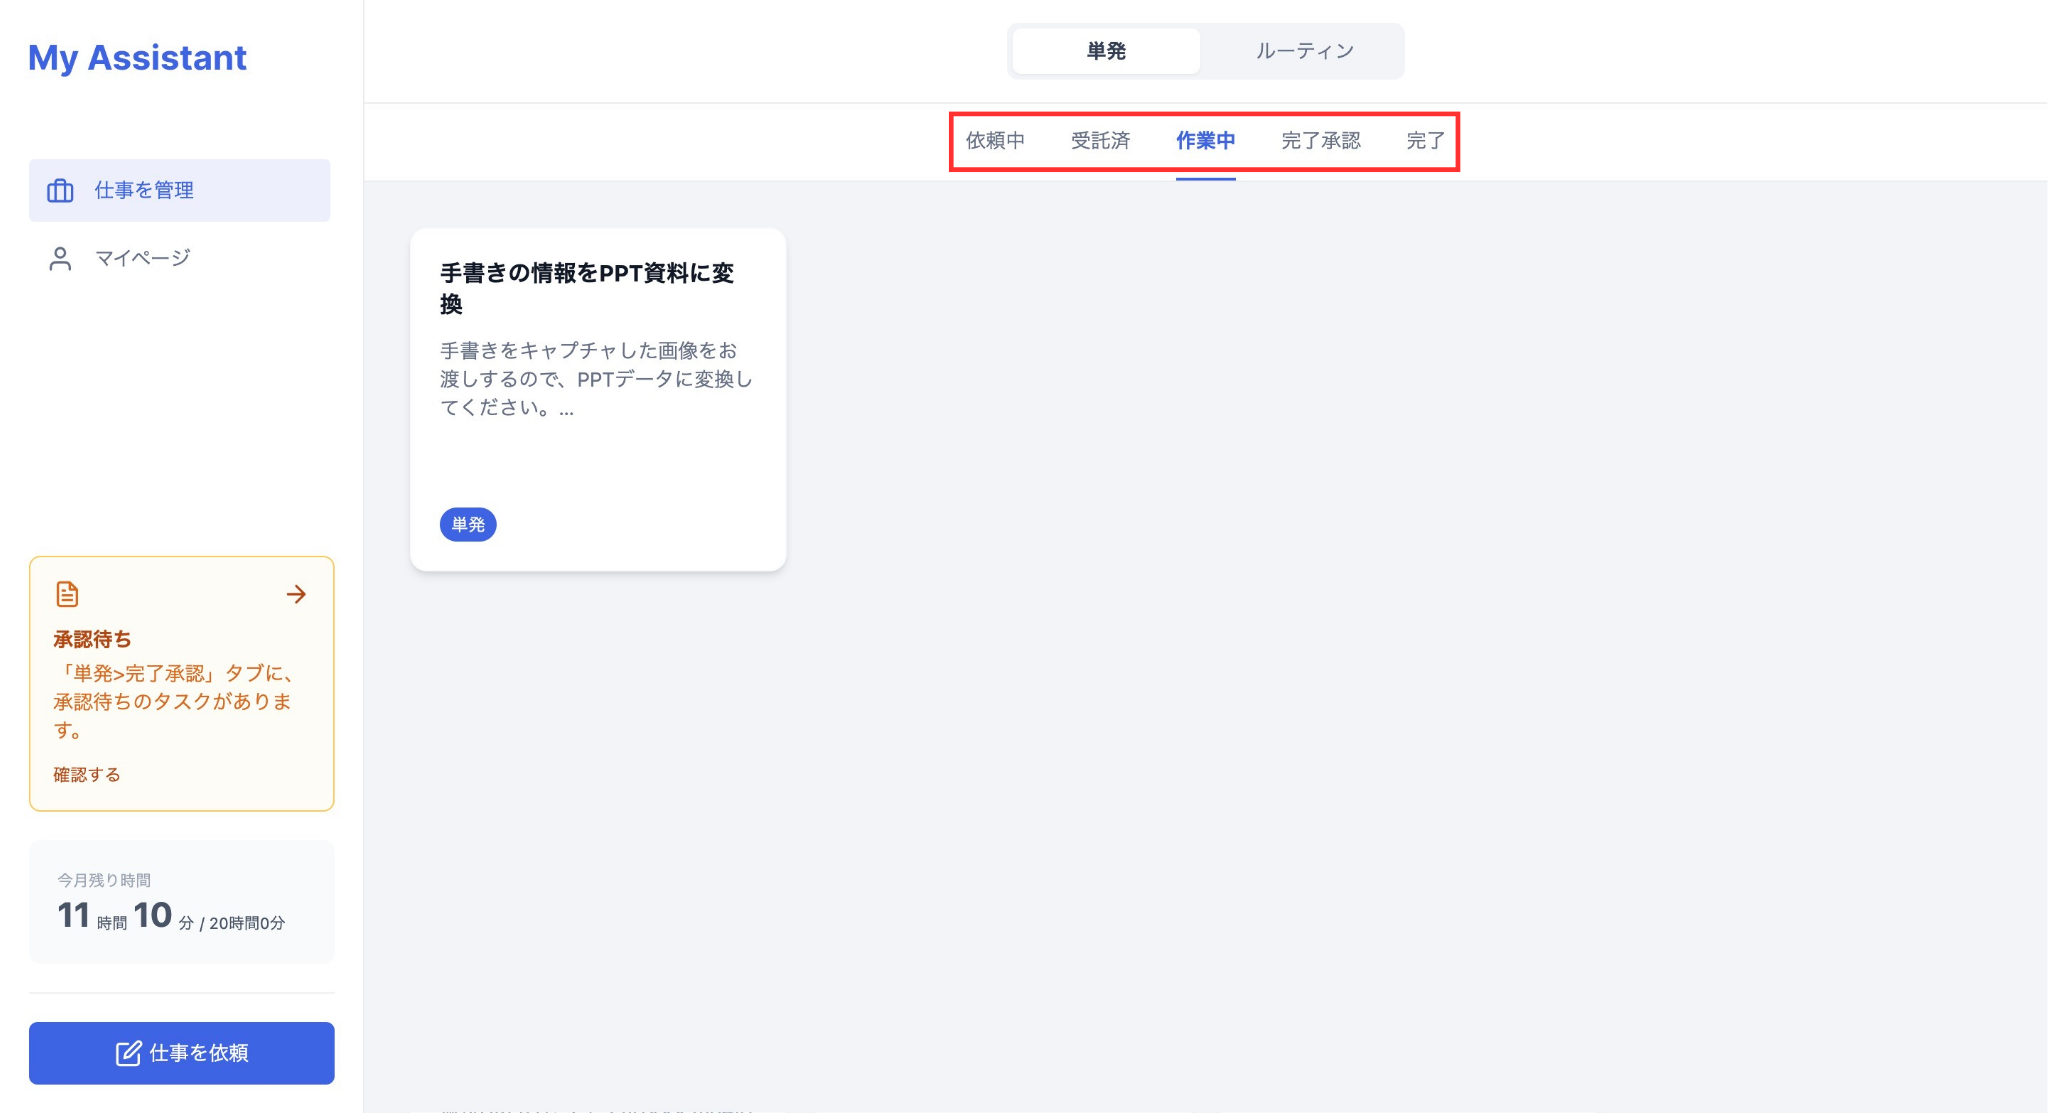Click the 仕事を依頼 button
Viewport: 2048px width, 1113px height.
pos(181,1052)
